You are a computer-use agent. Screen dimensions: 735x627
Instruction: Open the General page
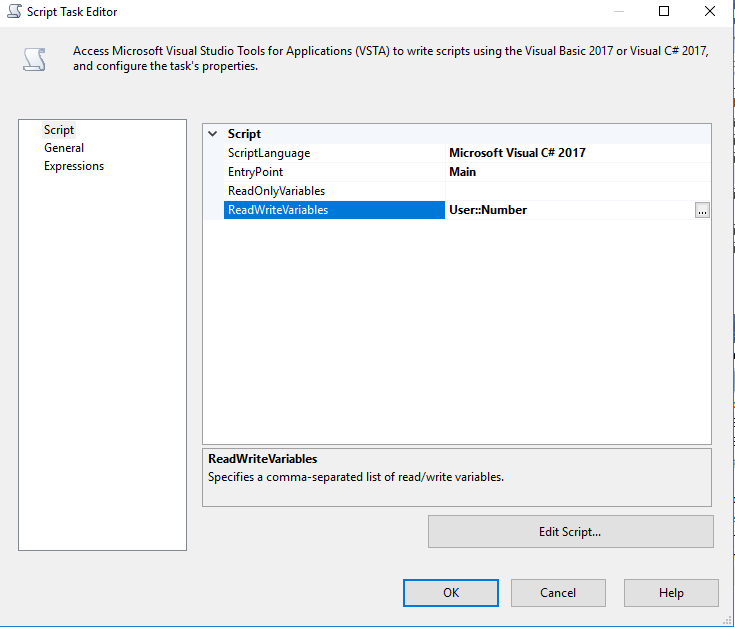pyautogui.click(x=64, y=148)
